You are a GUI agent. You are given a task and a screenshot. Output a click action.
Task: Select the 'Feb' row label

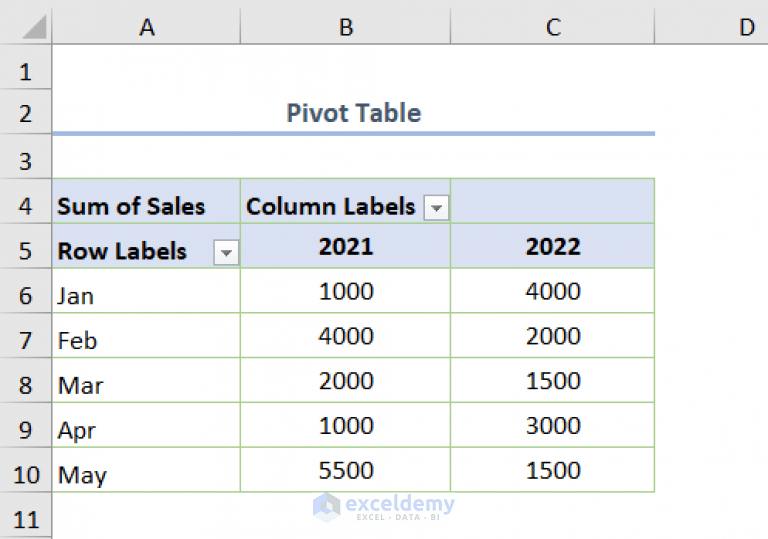point(146,336)
